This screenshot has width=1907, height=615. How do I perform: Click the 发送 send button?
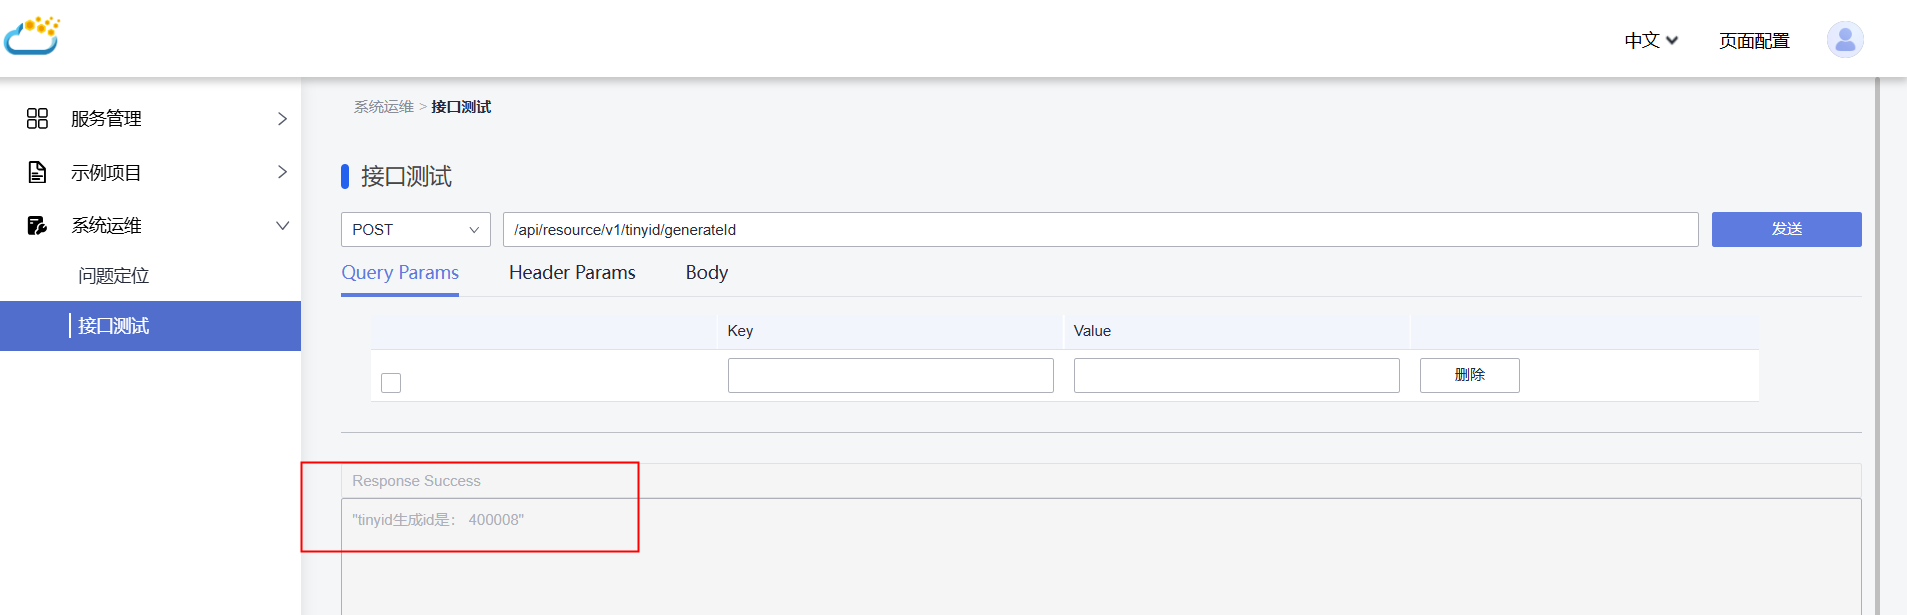tap(1786, 229)
